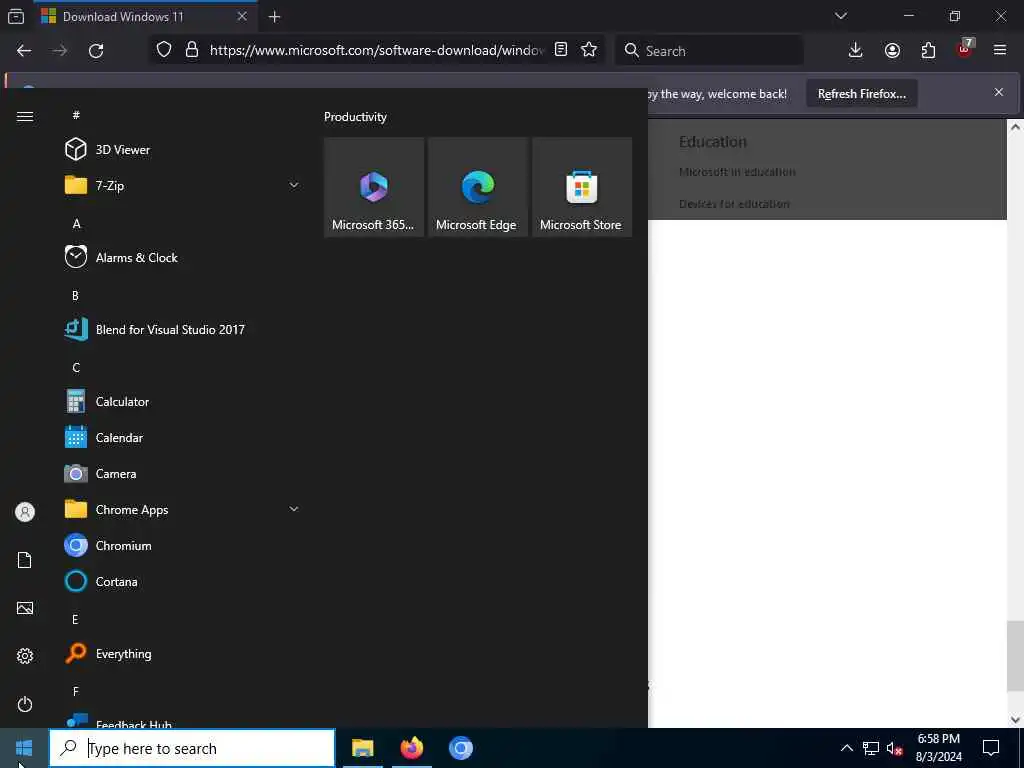Click the Windows Start button
The height and width of the screenshot is (768, 1024).
click(24, 748)
